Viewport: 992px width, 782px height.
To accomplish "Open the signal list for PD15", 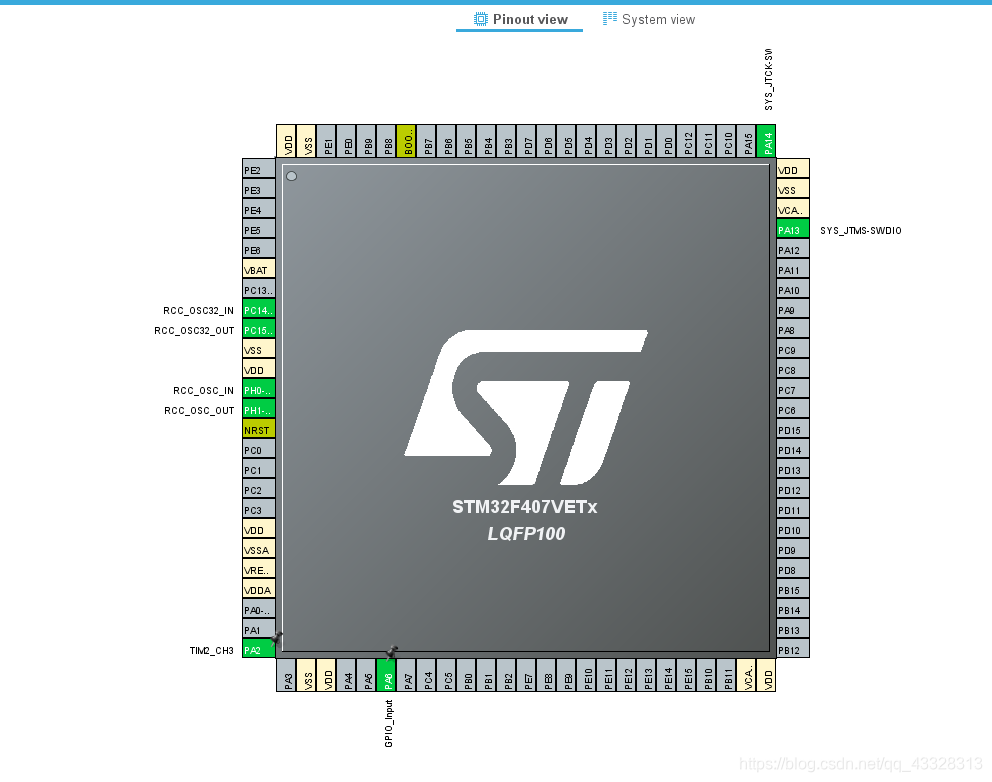I will (791, 430).
